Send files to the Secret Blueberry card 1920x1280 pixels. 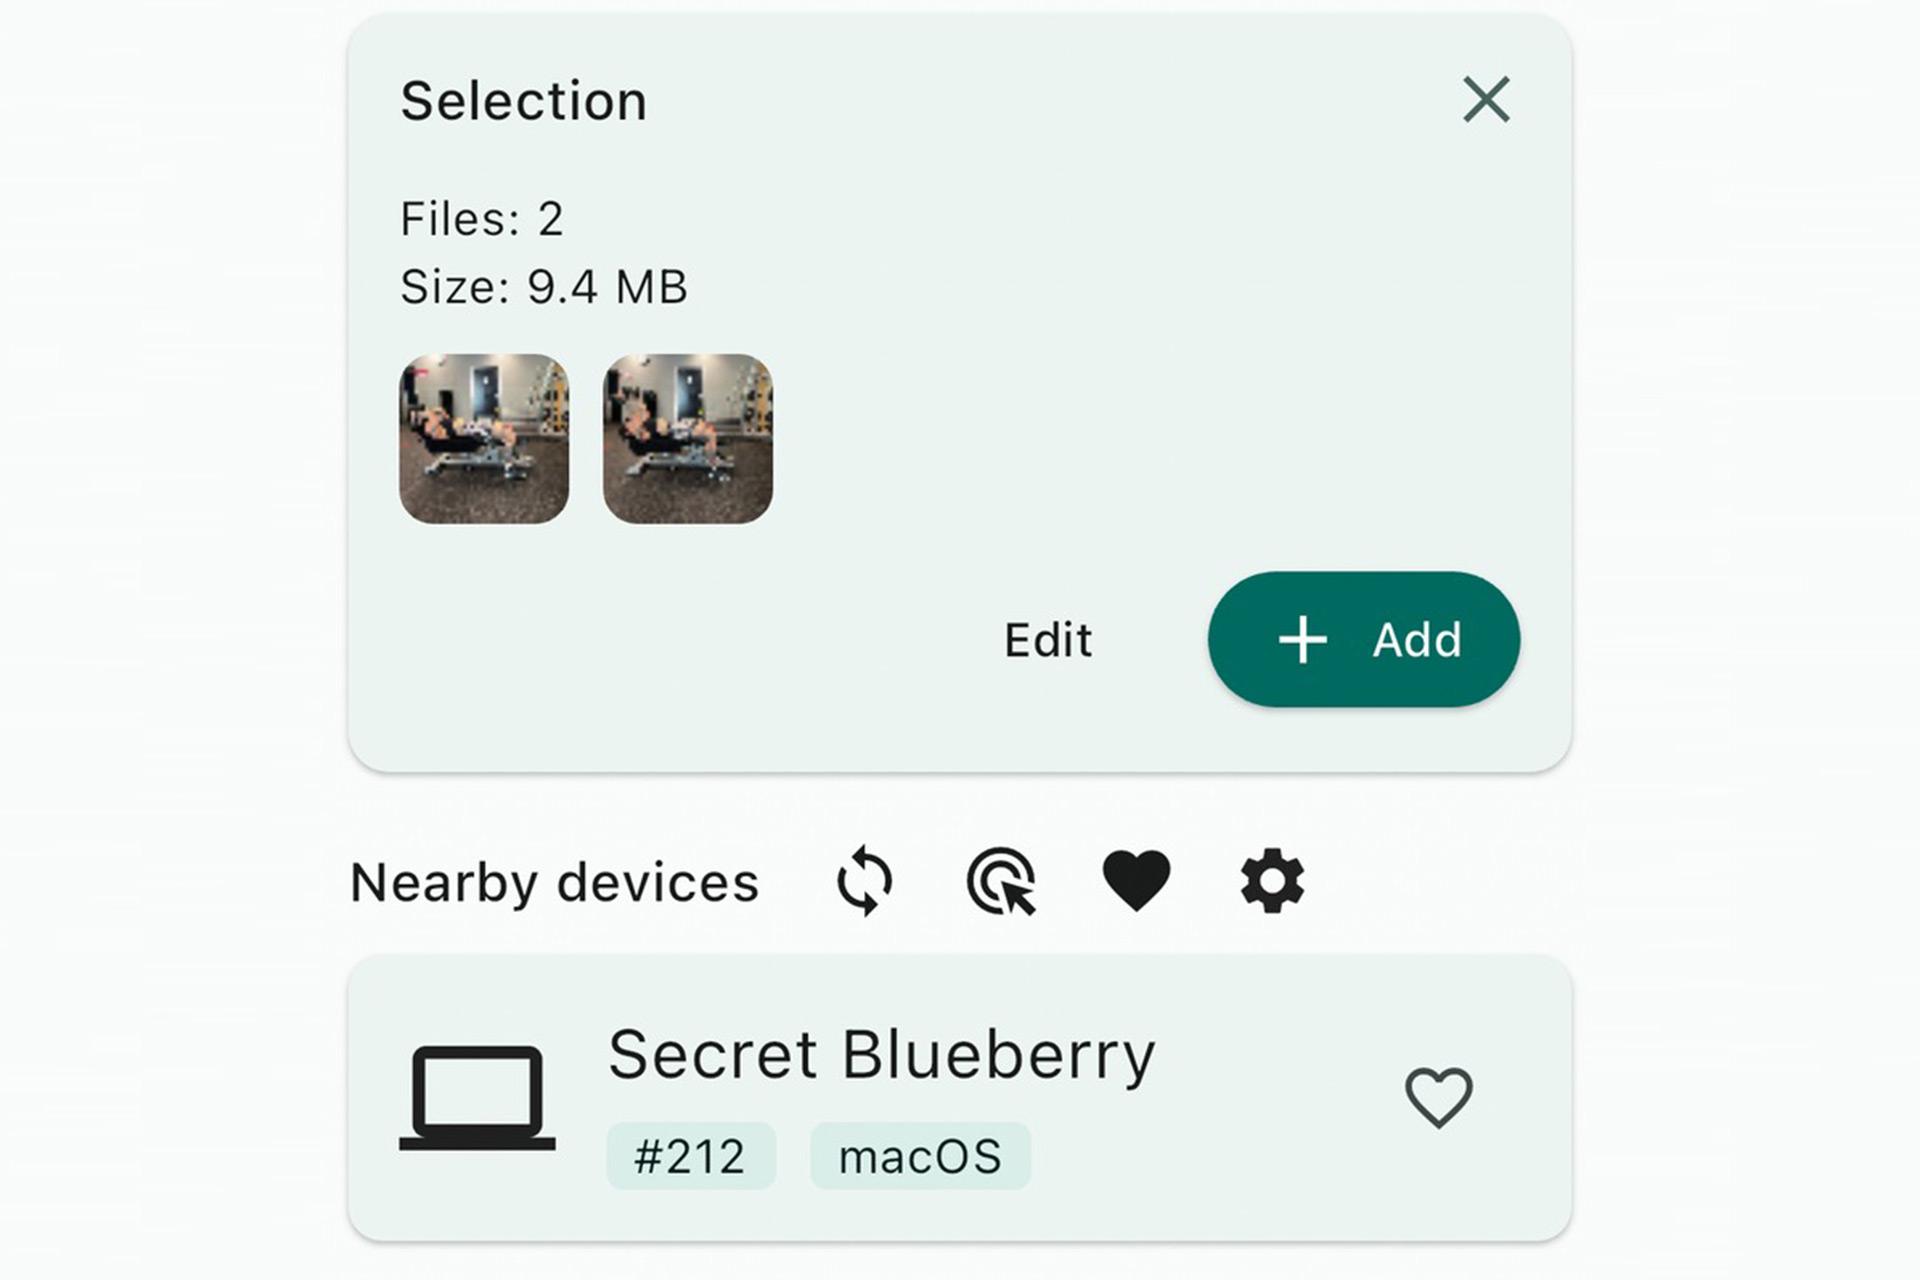[960, 1098]
